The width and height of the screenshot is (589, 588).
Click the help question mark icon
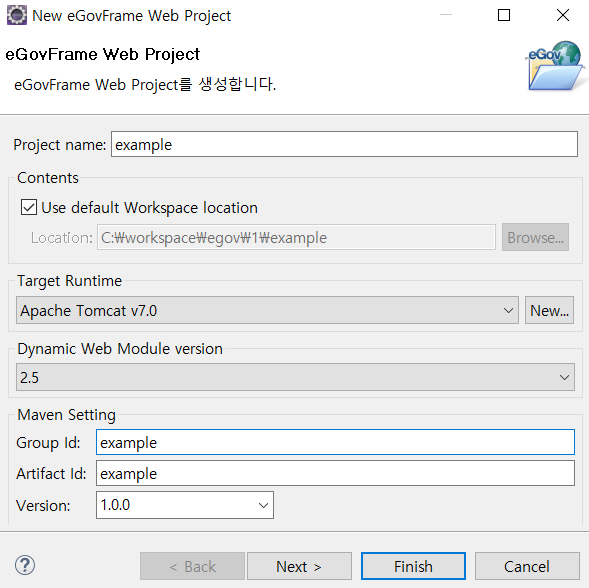pyautogui.click(x=25, y=565)
